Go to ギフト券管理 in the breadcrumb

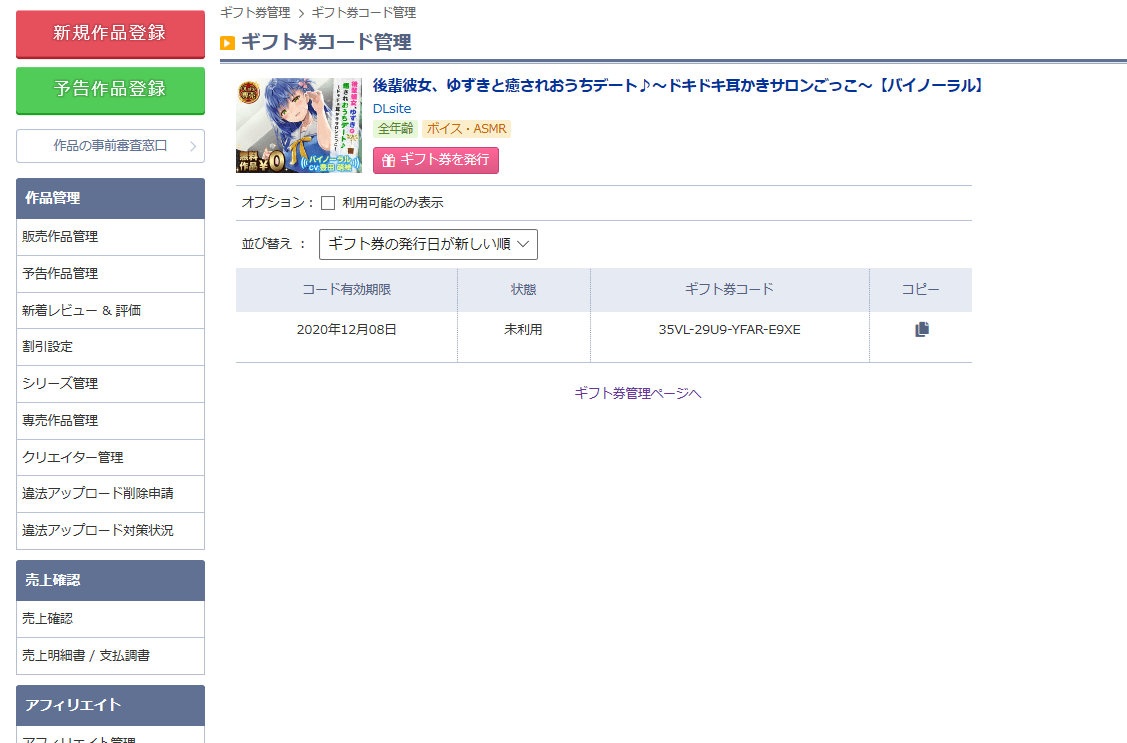tap(254, 13)
